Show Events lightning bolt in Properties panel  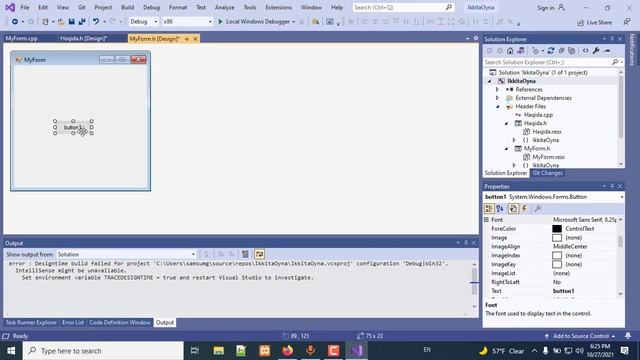[x=524, y=209]
